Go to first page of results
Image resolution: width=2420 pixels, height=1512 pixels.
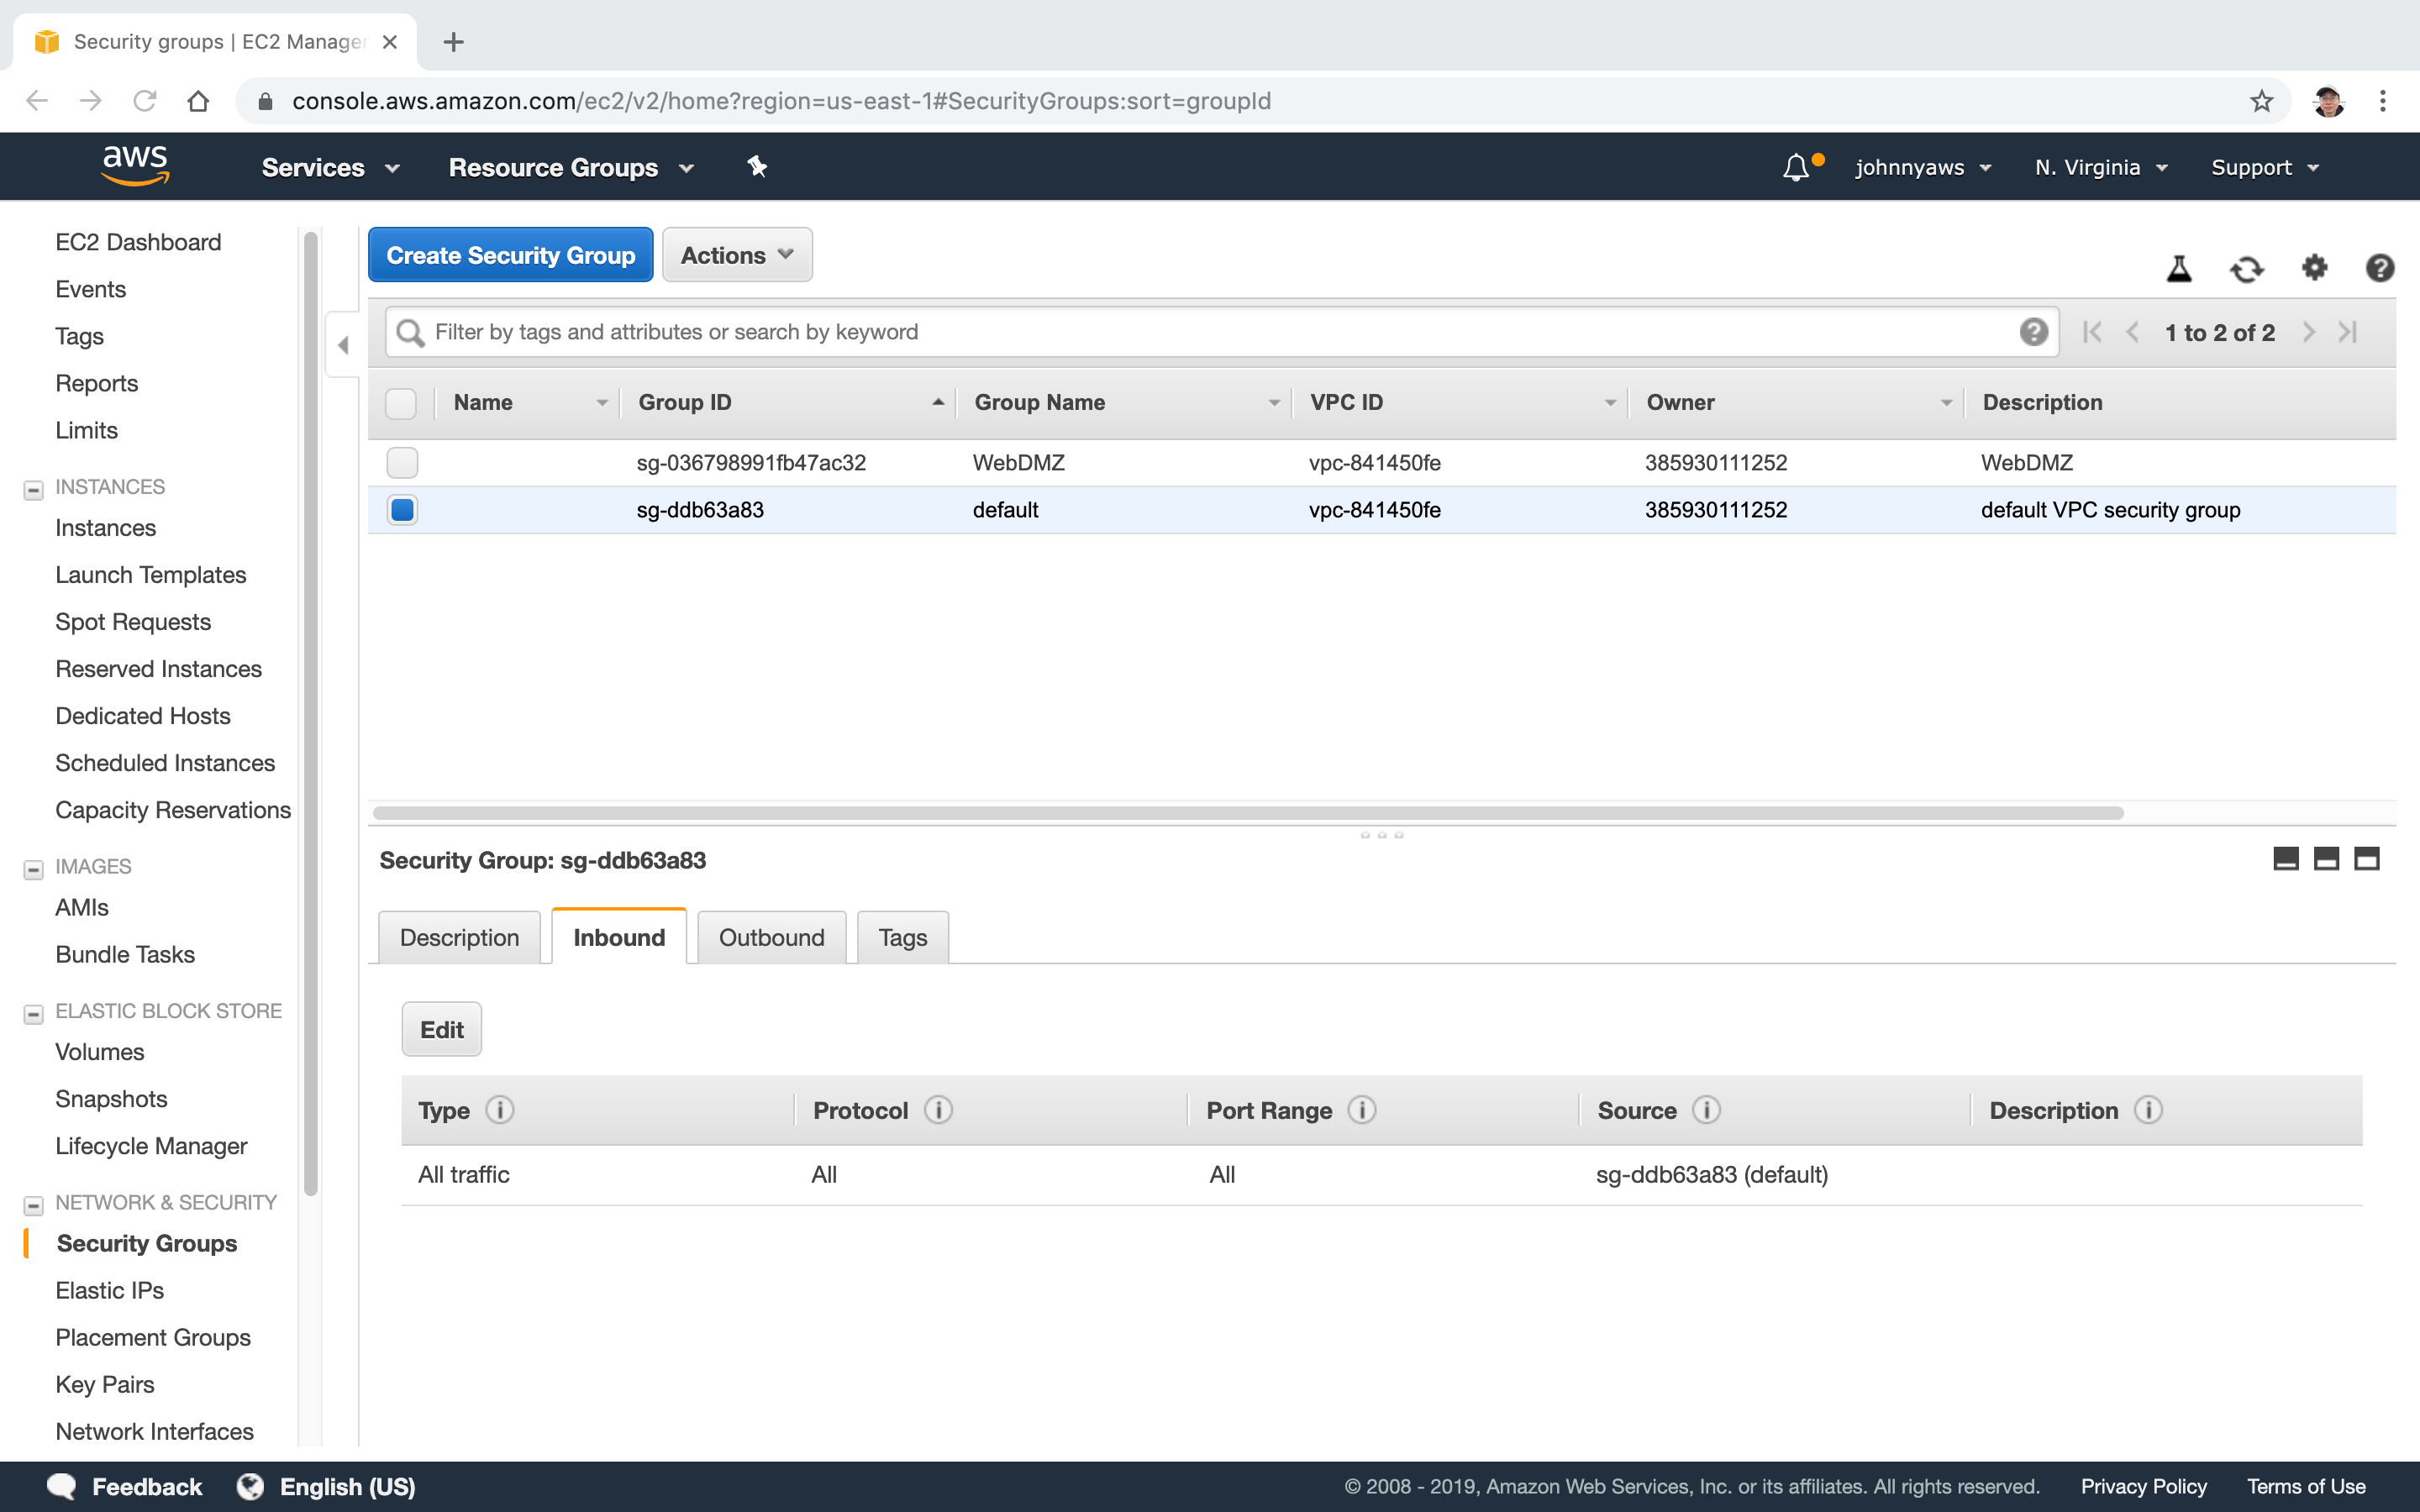pyautogui.click(x=2091, y=332)
